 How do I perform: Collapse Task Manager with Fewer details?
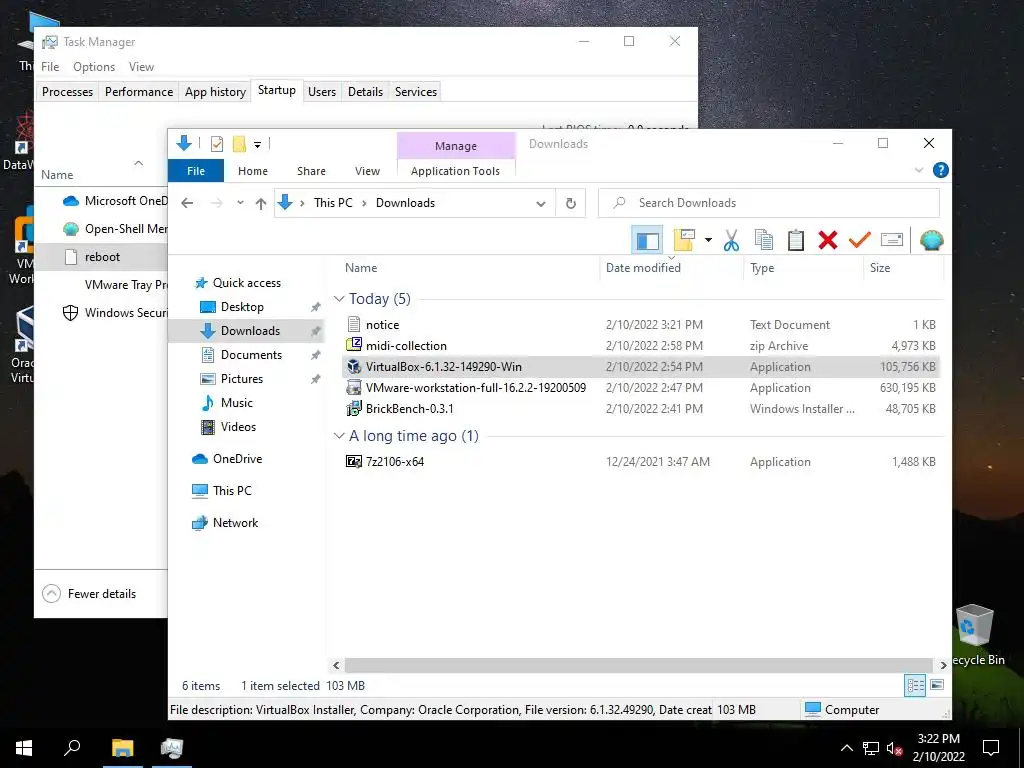[x=89, y=594]
